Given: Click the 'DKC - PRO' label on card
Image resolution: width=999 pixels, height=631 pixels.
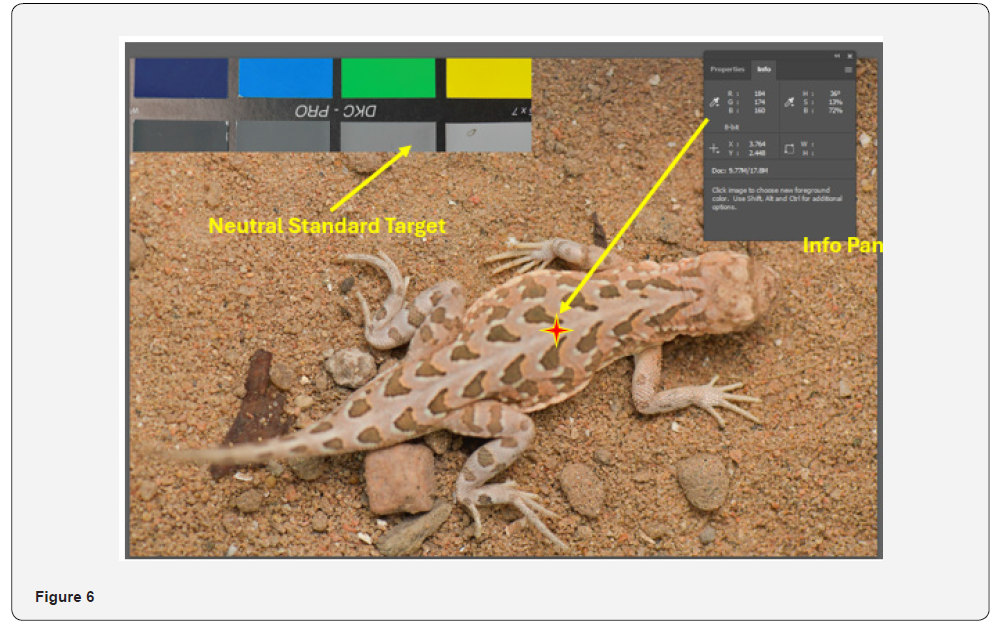Looking at the screenshot, I should [335, 111].
